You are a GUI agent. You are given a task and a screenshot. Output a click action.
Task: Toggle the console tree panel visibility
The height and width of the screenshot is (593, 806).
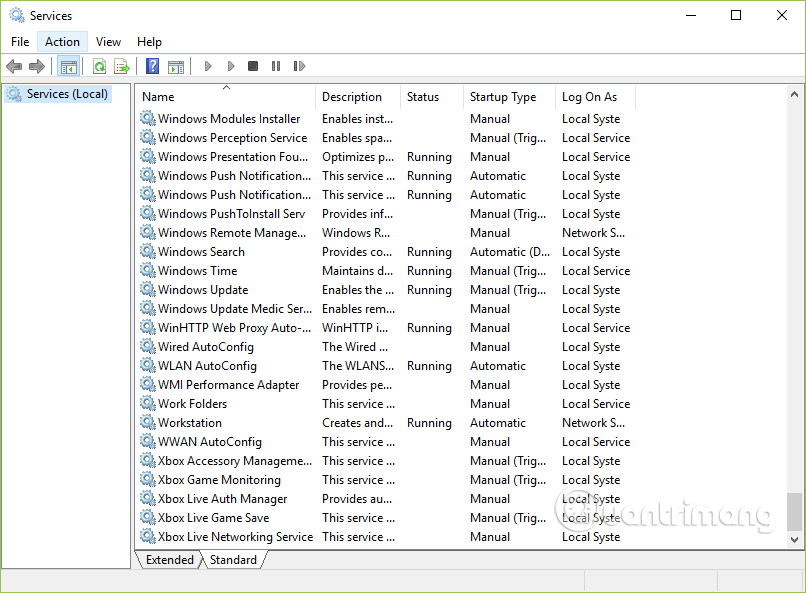(x=69, y=66)
